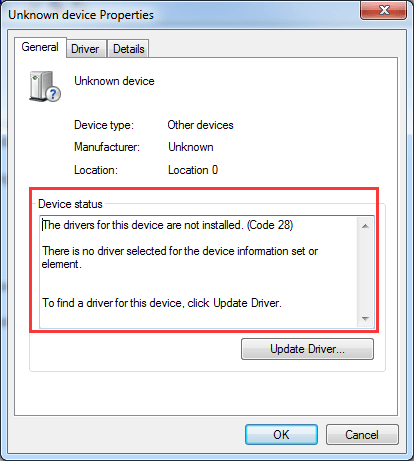This screenshot has height=461, width=414.
Task: Click the Manufacturer 'Unknown' value
Action: tap(191, 147)
